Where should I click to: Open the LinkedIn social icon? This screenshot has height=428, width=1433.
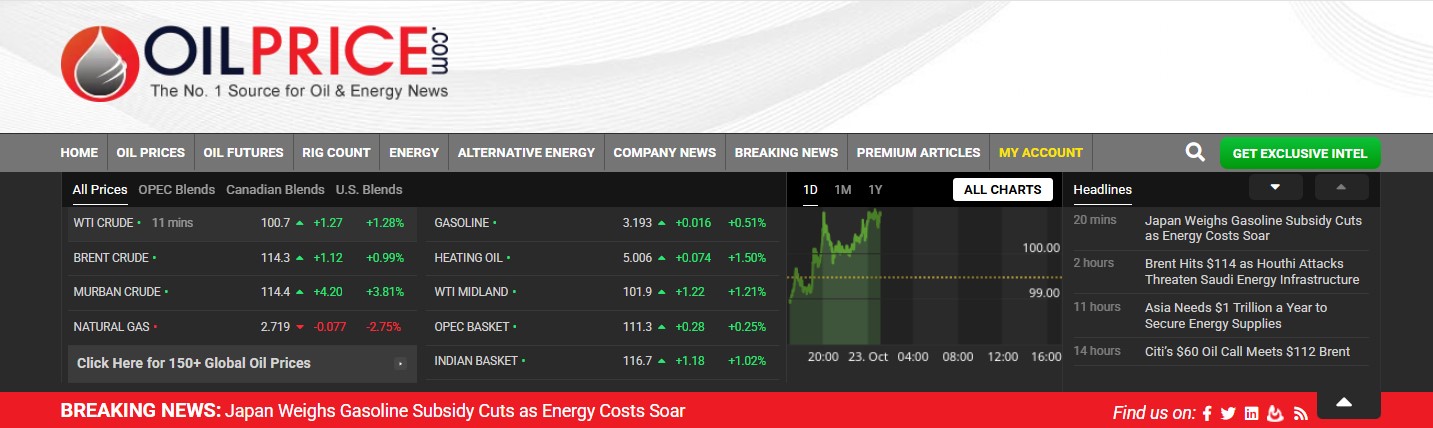point(1251,413)
